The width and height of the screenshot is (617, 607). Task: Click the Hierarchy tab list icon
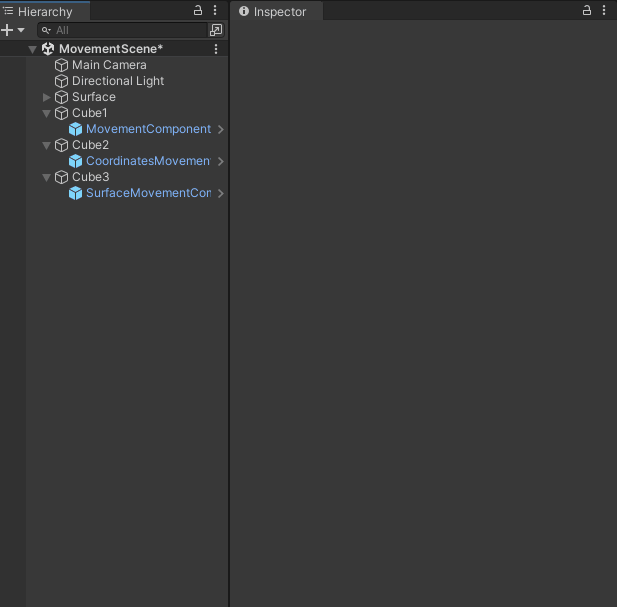(x=8, y=11)
